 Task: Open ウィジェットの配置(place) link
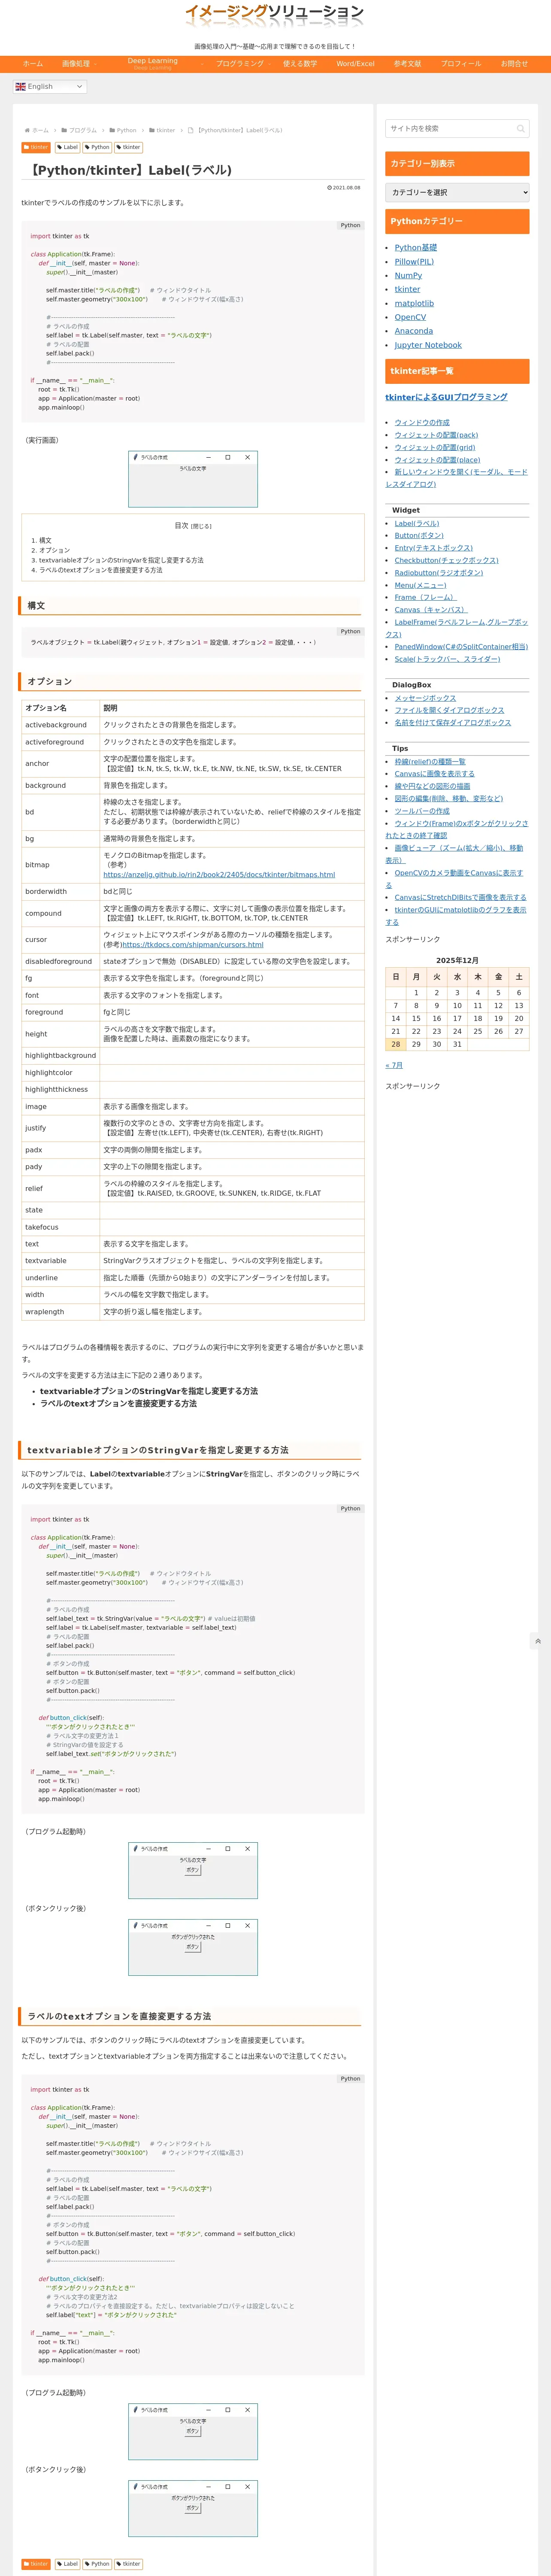(x=437, y=460)
